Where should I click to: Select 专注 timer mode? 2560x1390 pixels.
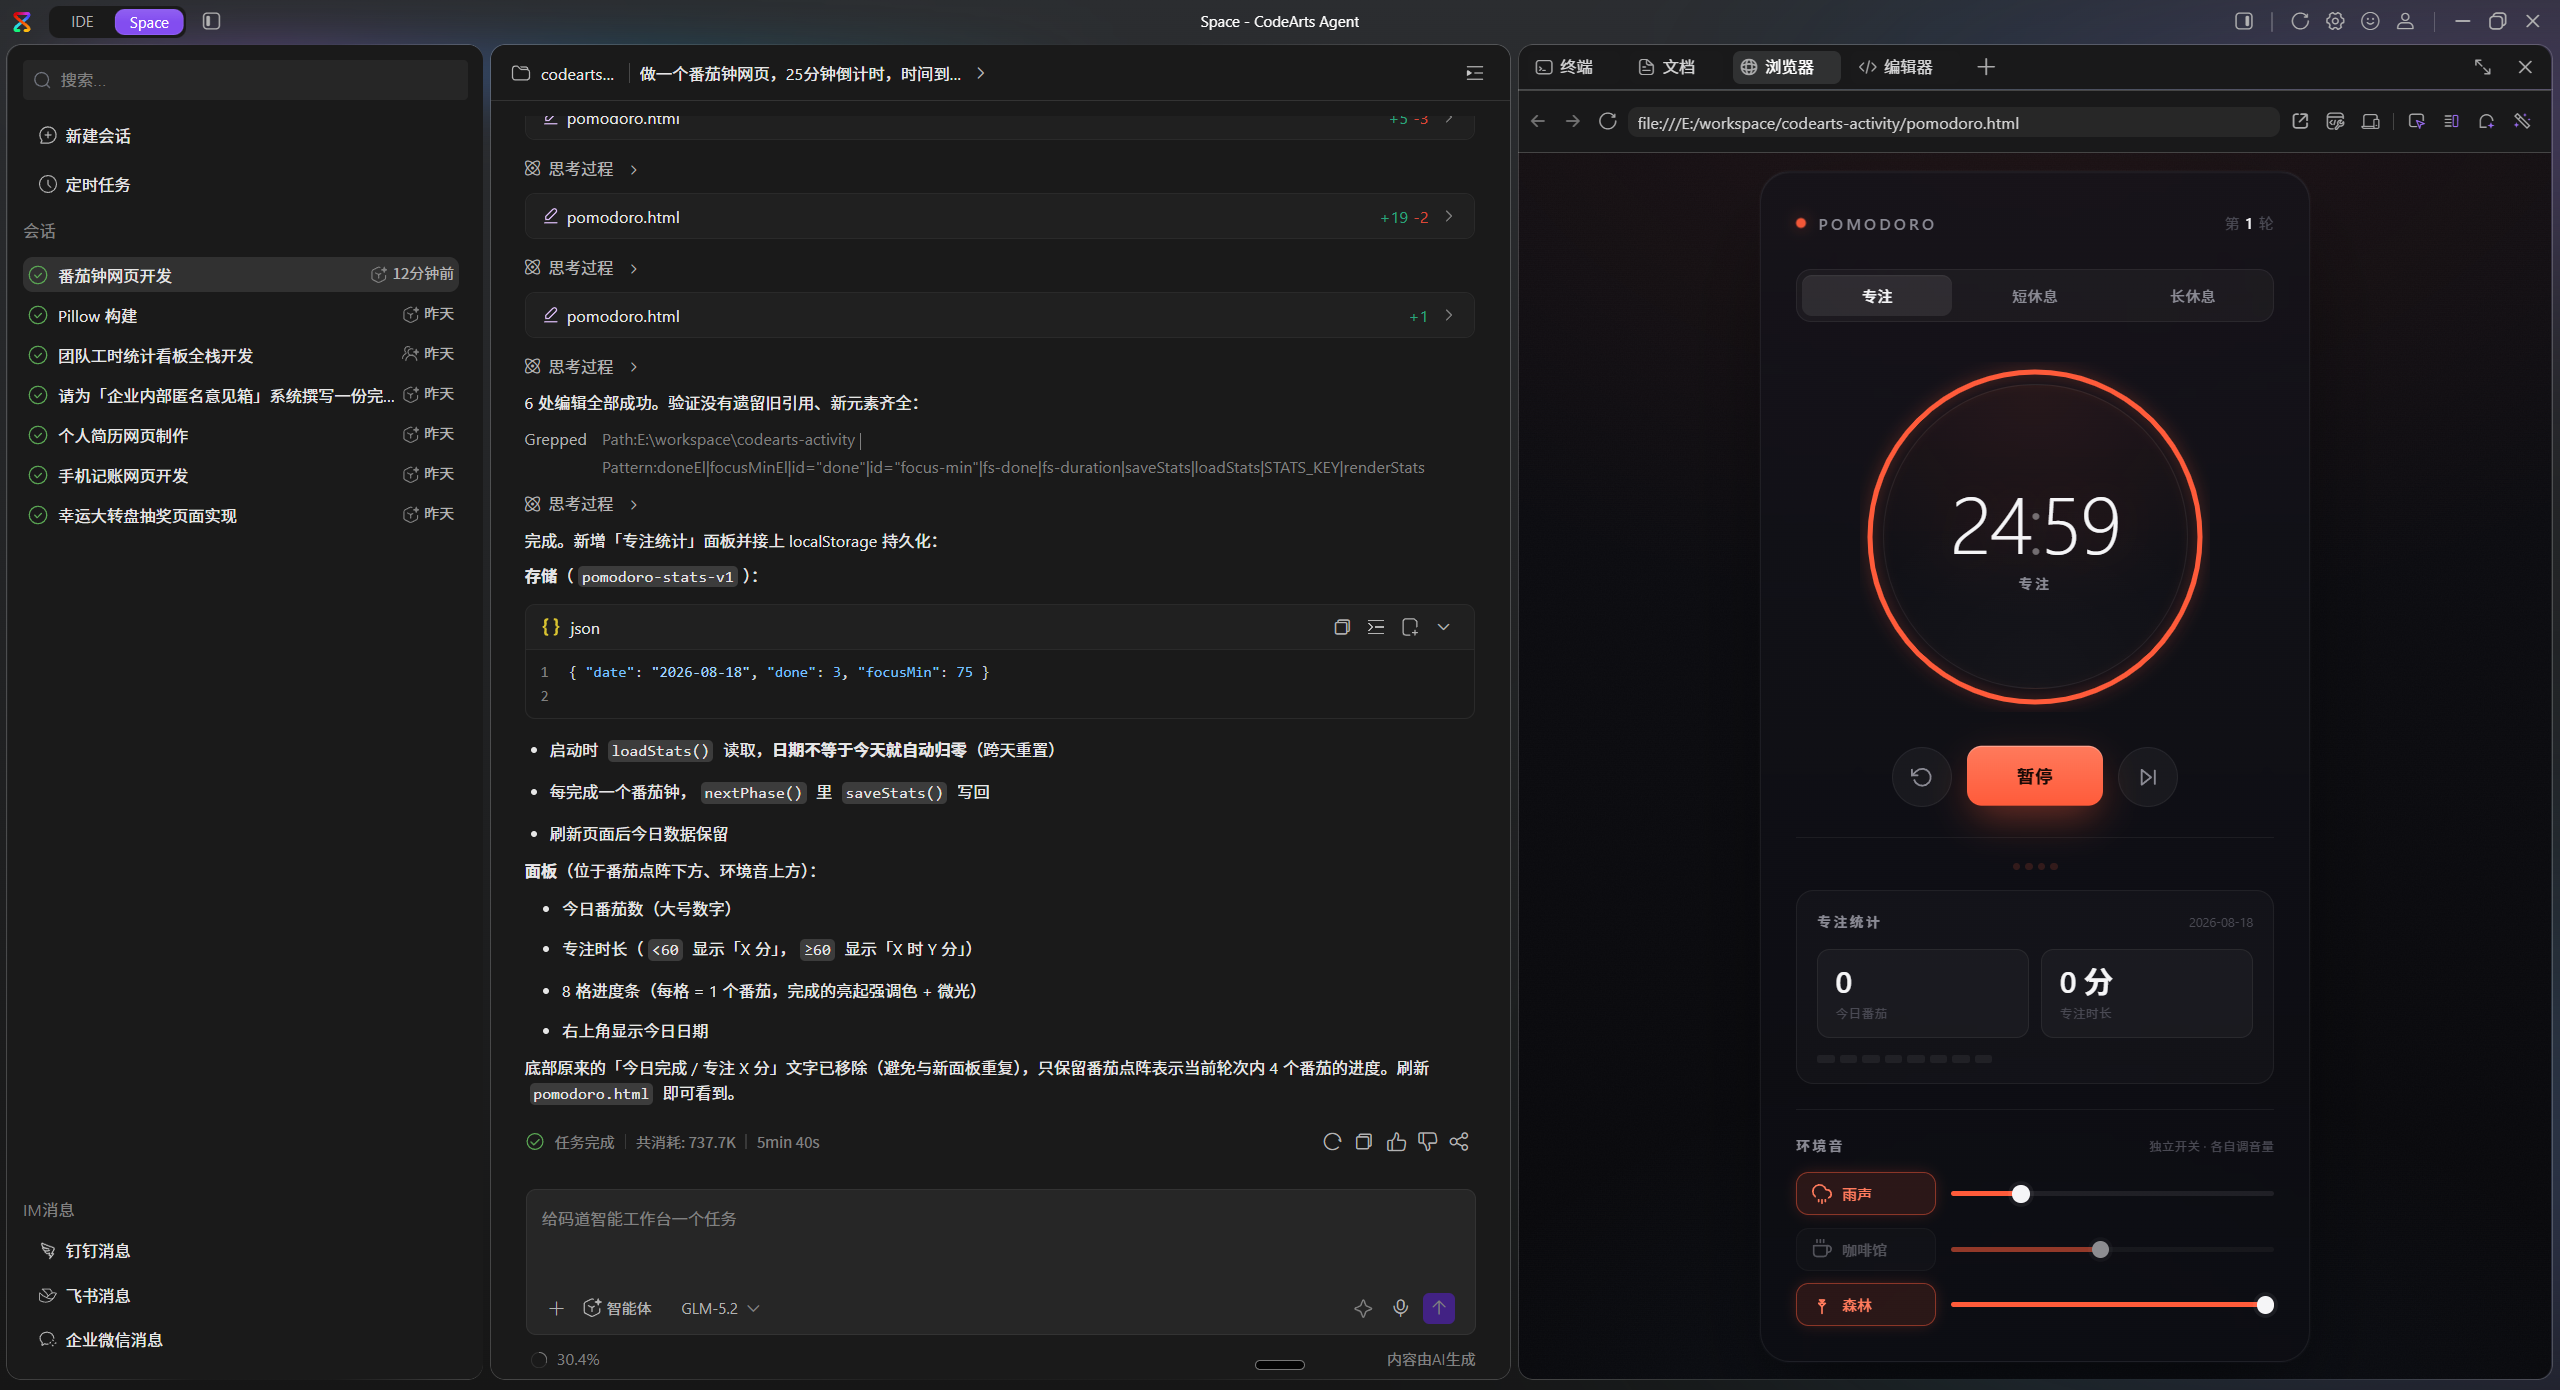tap(1876, 296)
